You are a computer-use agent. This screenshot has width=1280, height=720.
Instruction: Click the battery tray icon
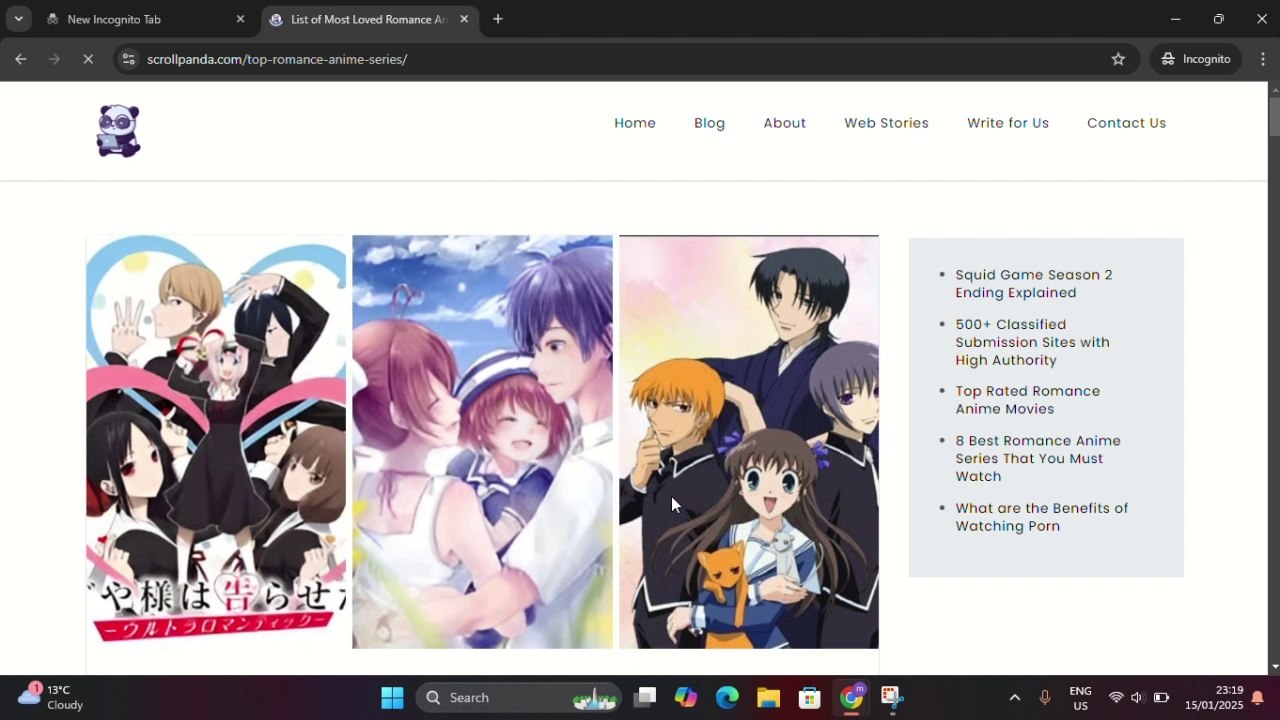[x=1161, y=698]
